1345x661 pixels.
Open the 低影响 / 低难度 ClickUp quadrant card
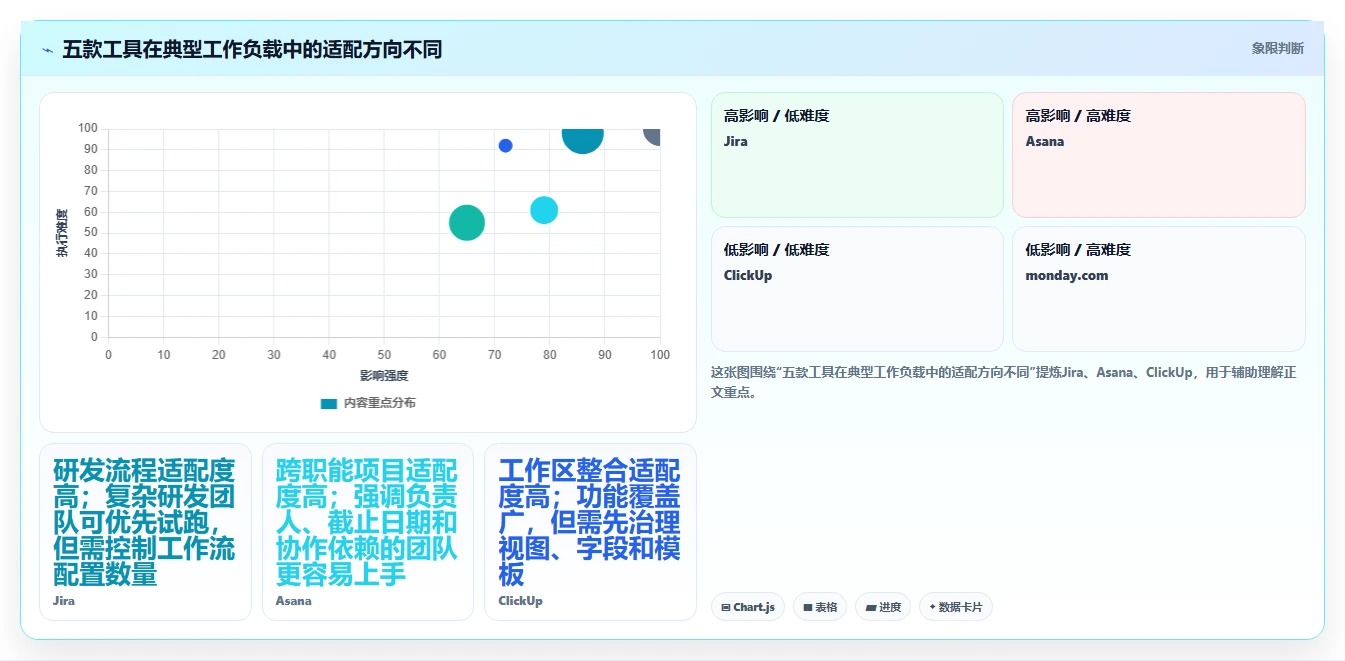857,289
